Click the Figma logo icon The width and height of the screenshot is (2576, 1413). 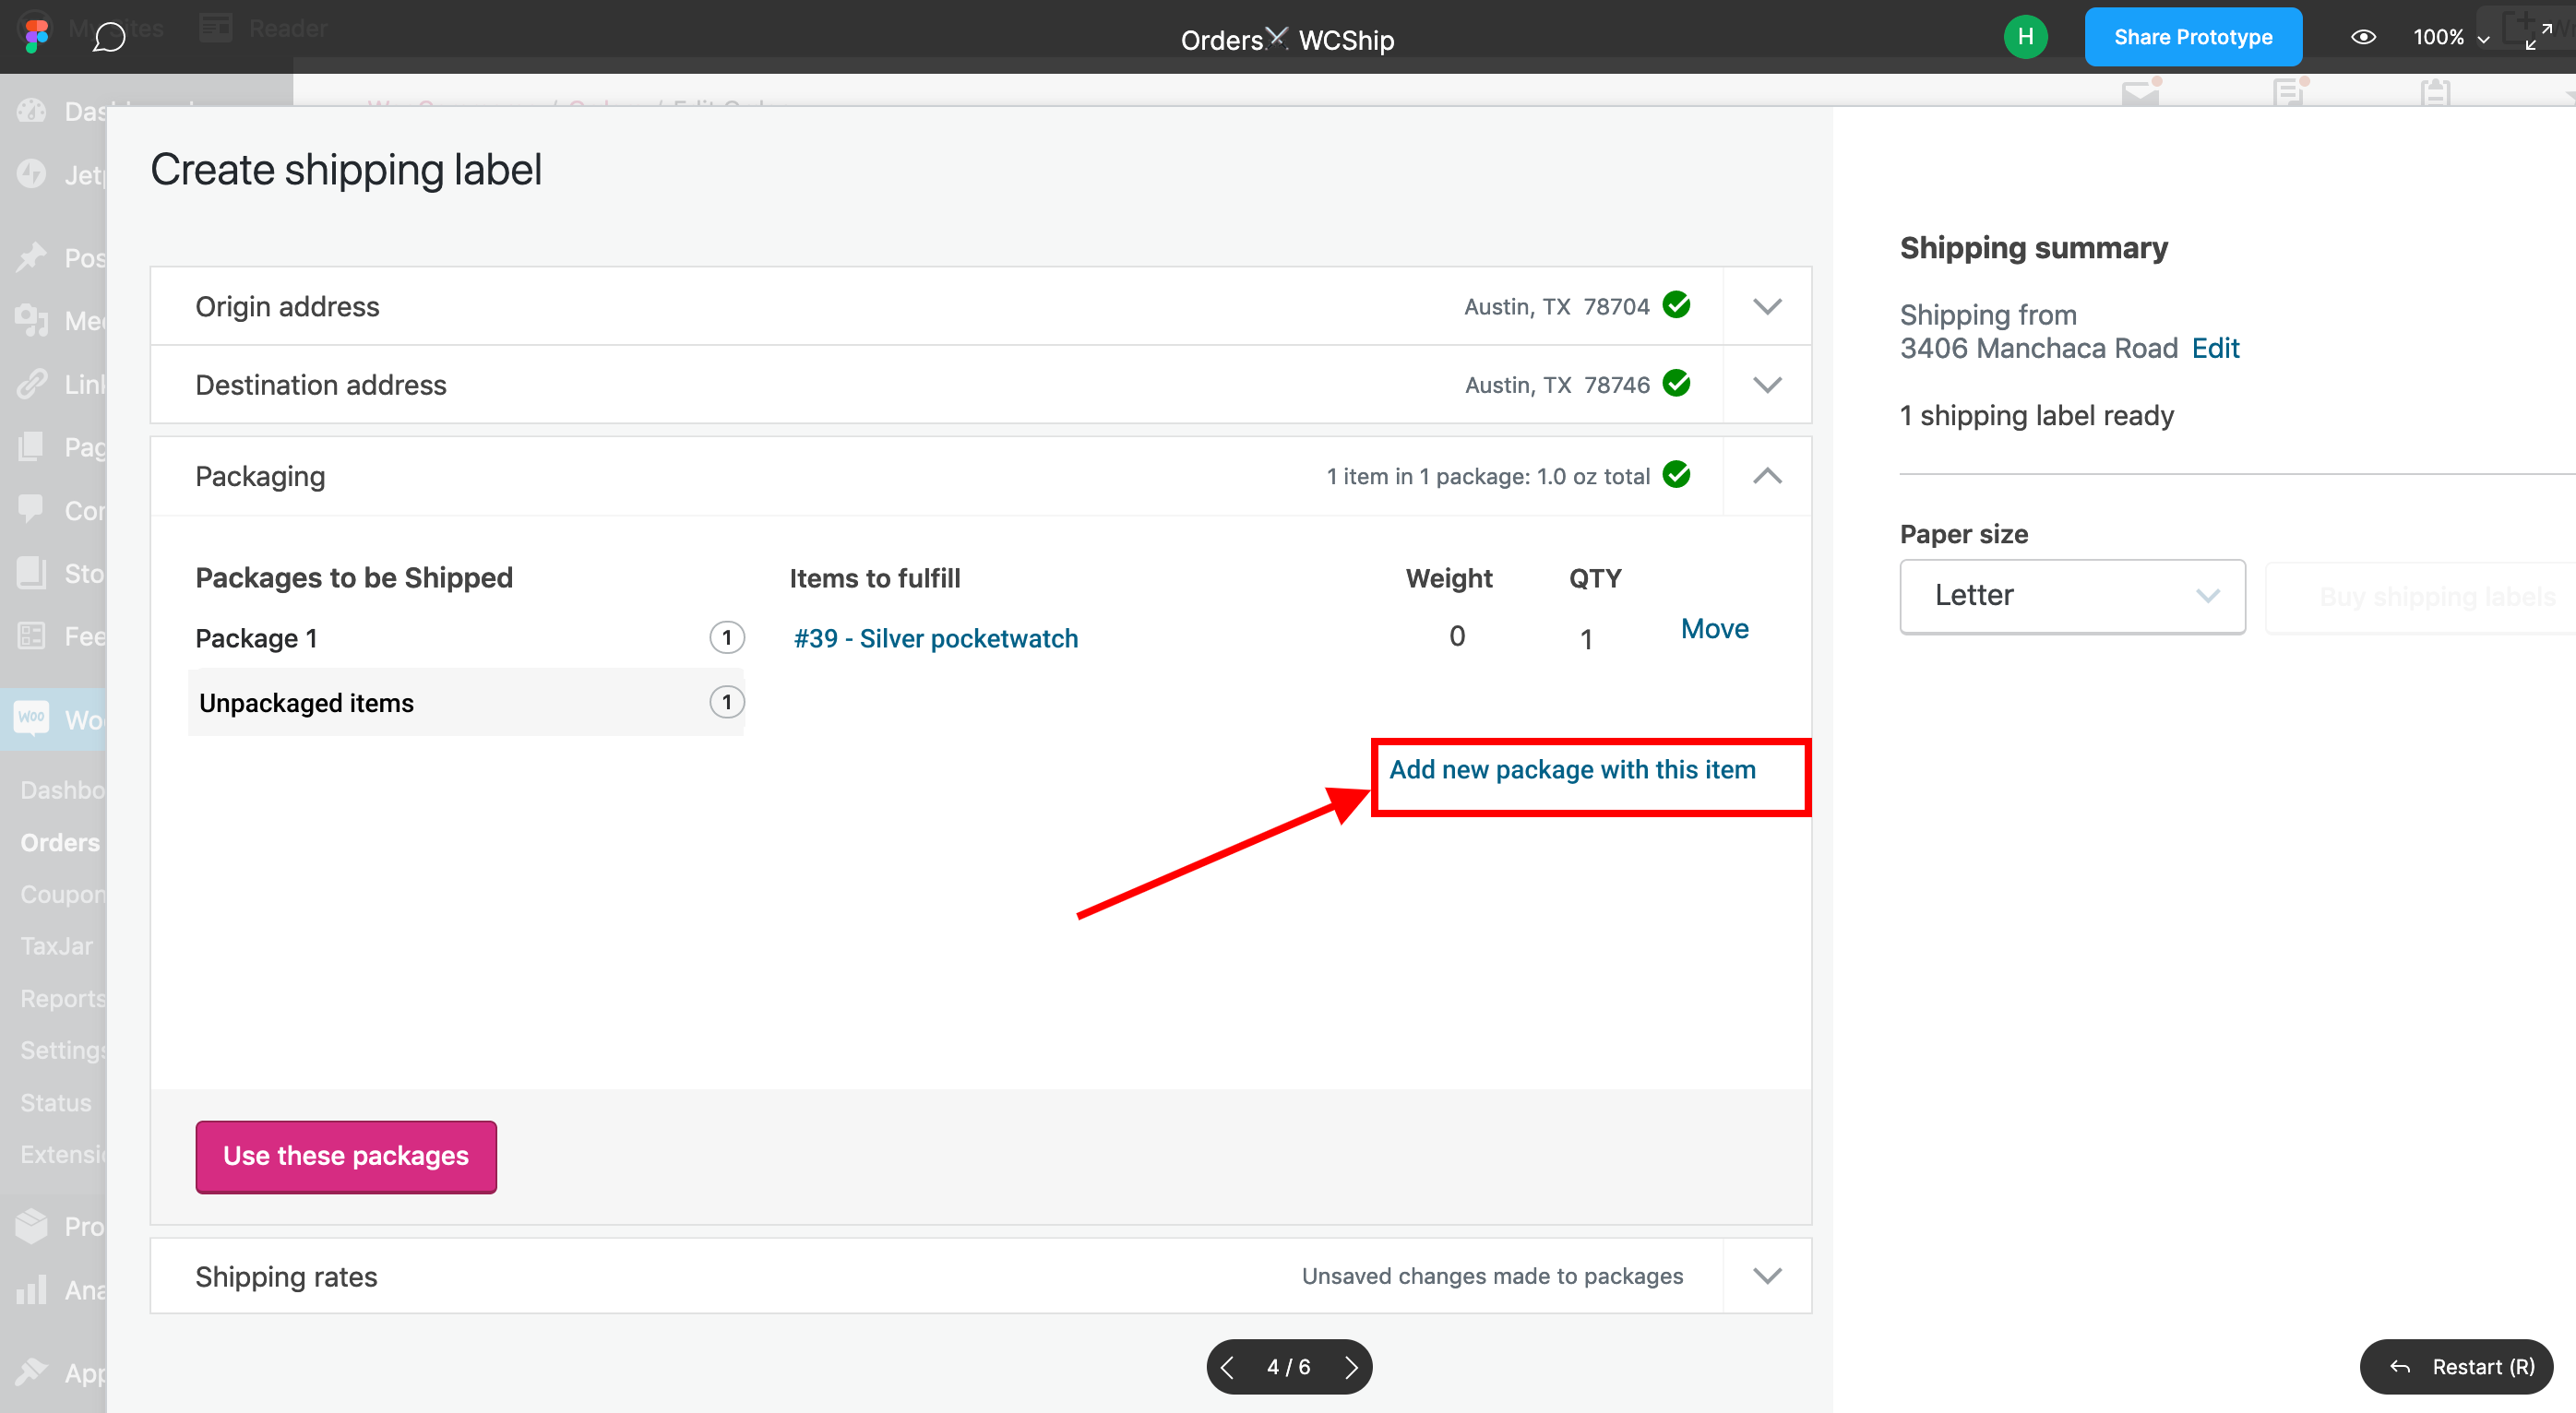click(x=36, y=37)
